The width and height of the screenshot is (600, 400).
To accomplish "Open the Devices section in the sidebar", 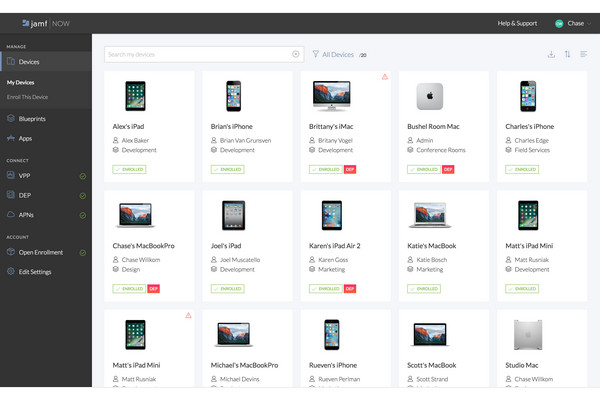I will [46, 62].
